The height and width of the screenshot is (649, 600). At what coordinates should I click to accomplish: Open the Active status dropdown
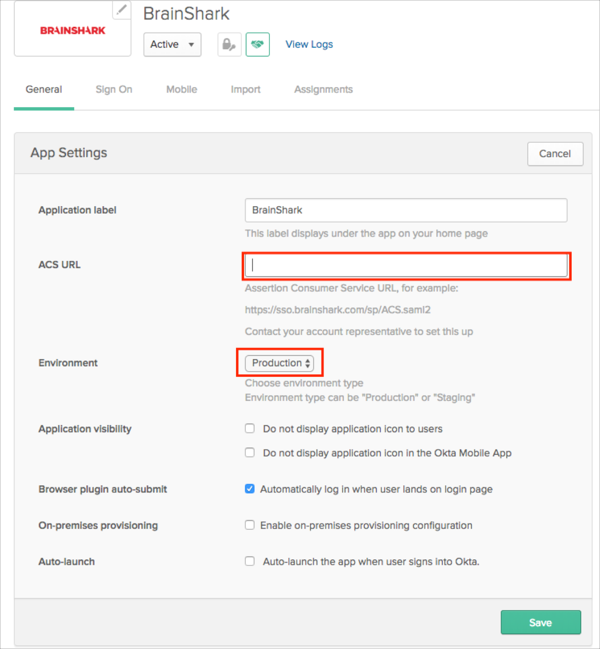pyautogui.click(x=172, y=45)
